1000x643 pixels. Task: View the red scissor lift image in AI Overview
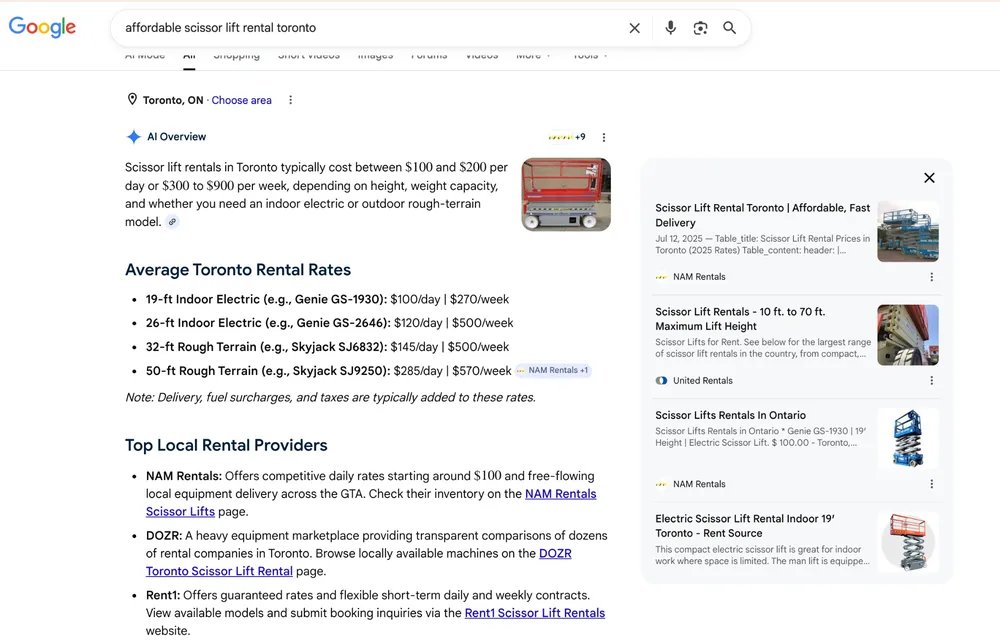566,195
